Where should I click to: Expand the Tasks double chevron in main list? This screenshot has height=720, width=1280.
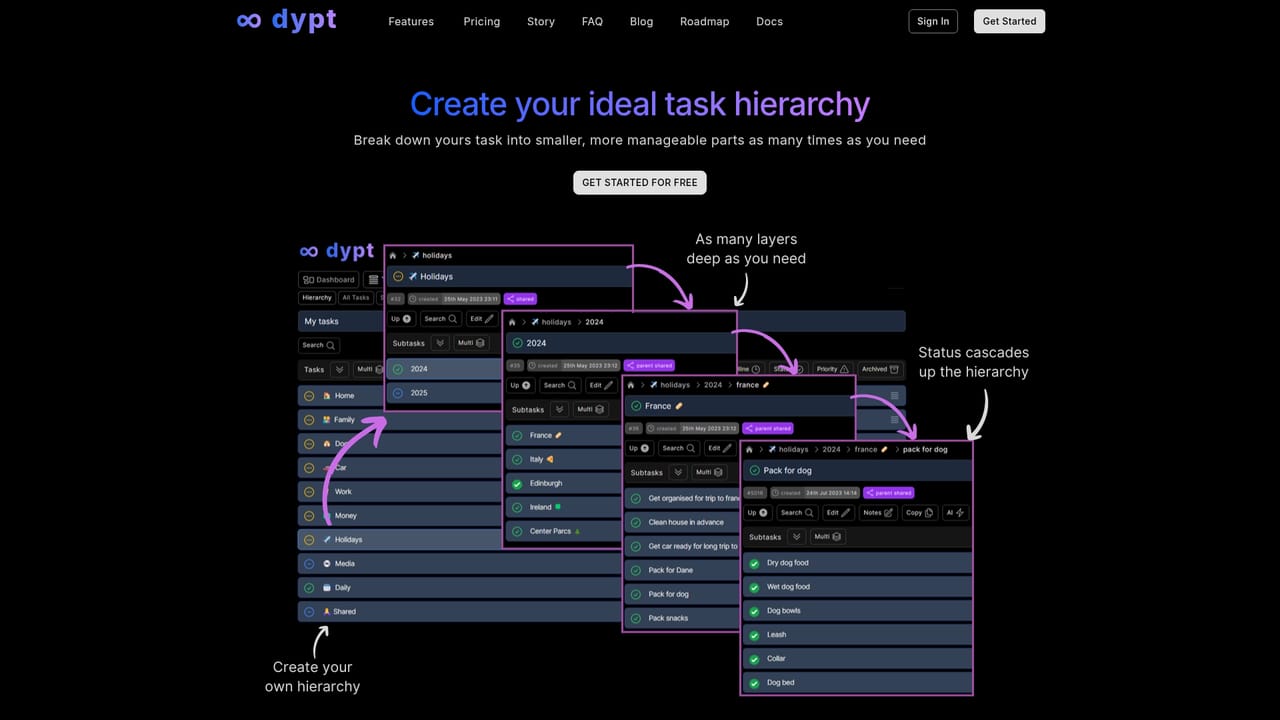tap(340, 369)
